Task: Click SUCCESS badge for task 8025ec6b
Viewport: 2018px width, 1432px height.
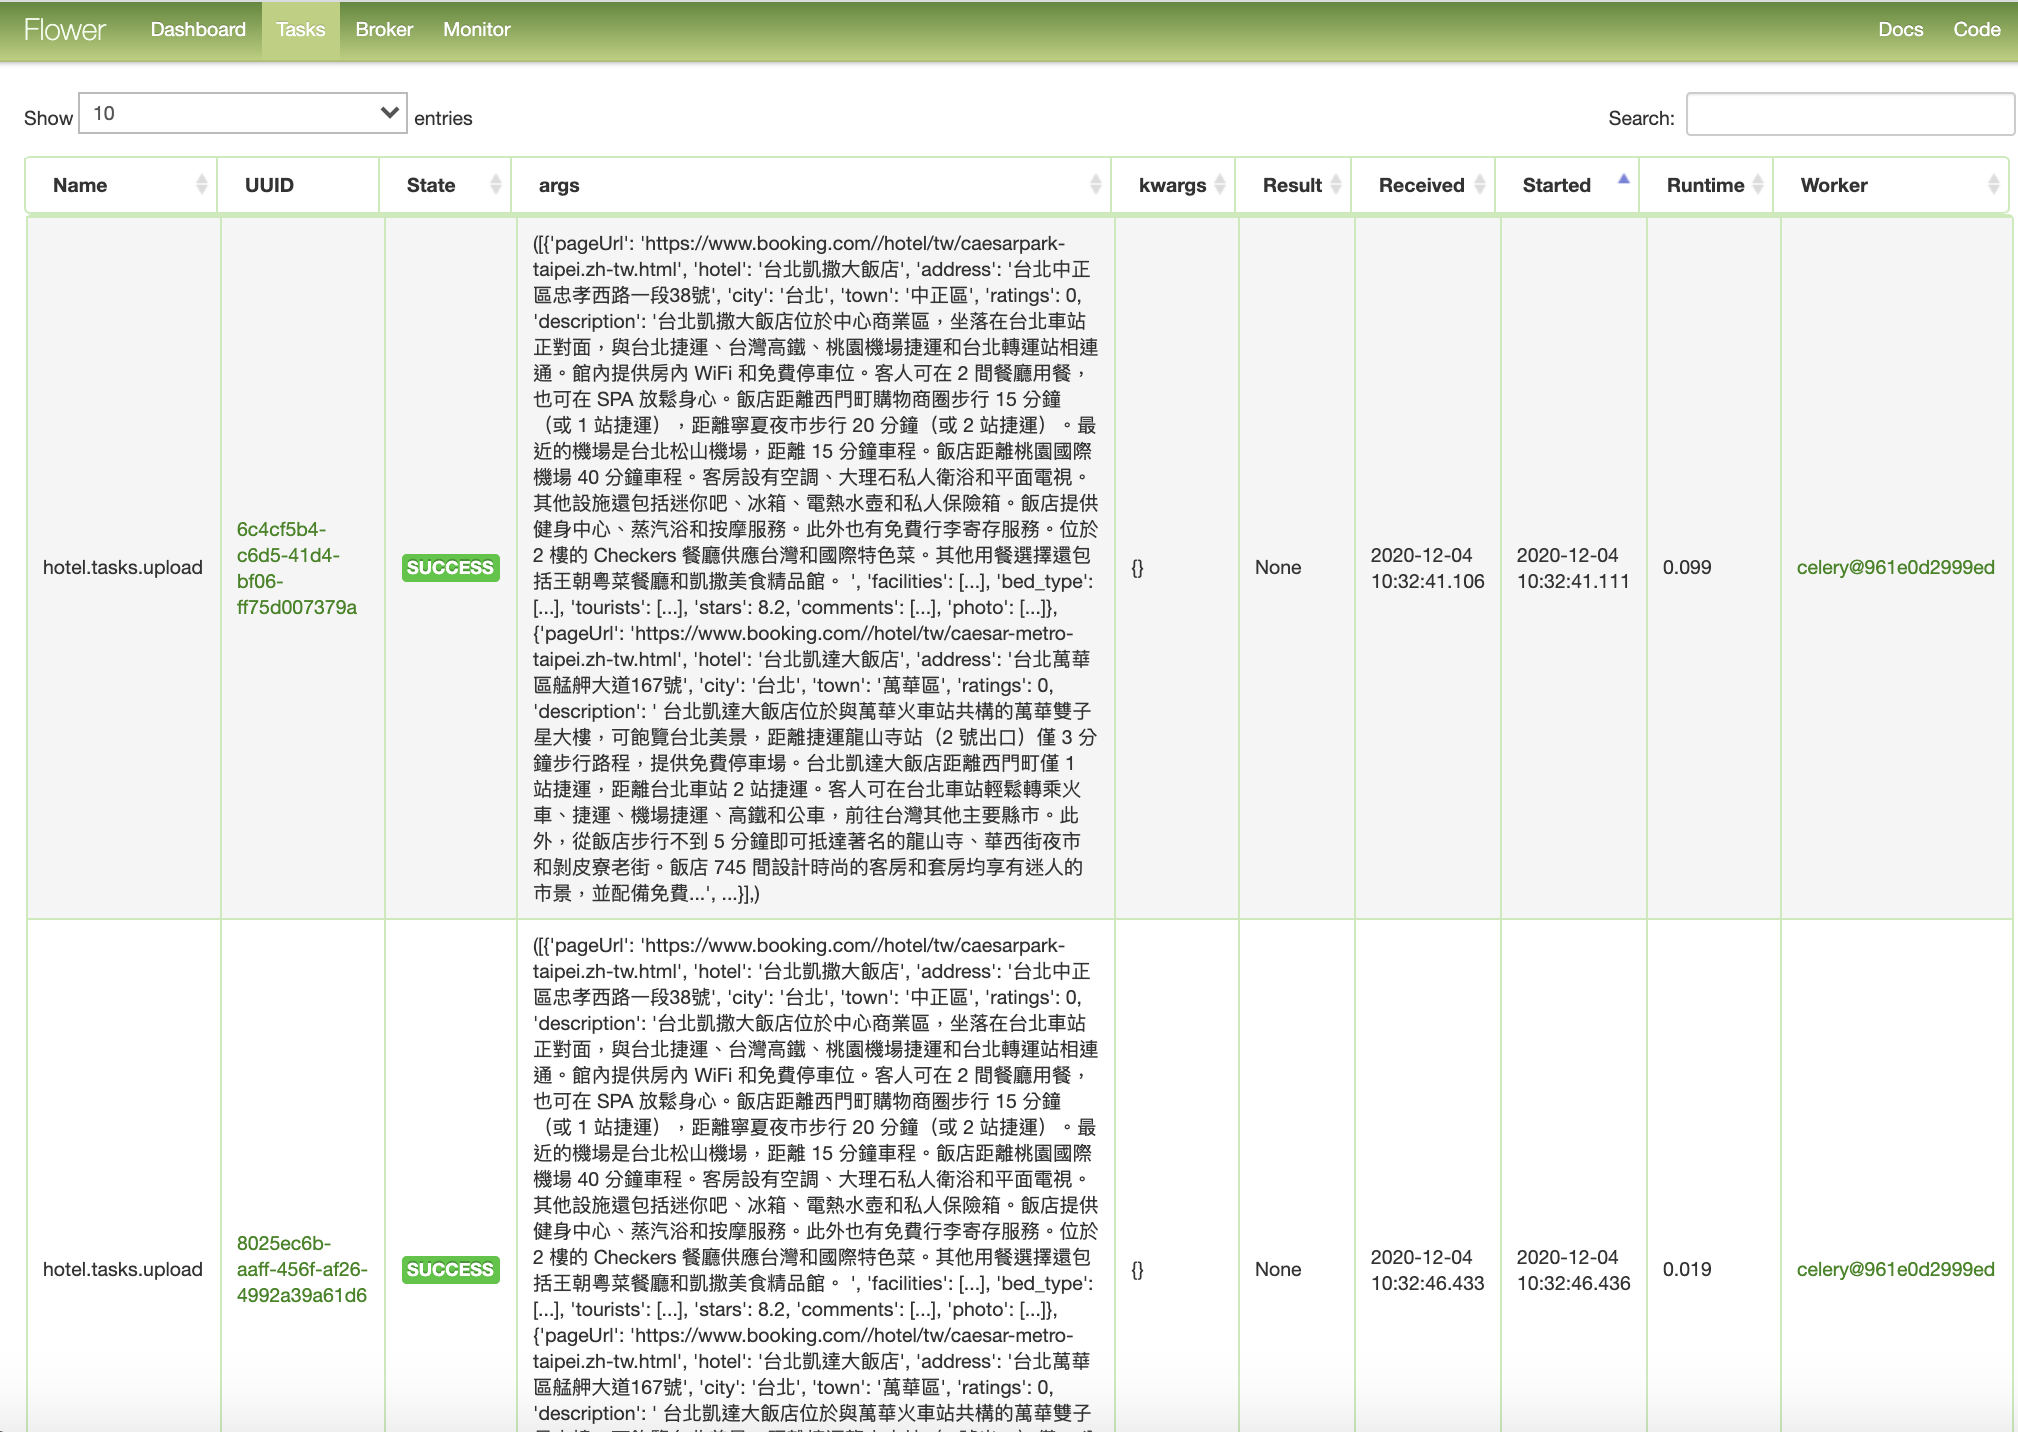Action: click(x=450, y=1270)
